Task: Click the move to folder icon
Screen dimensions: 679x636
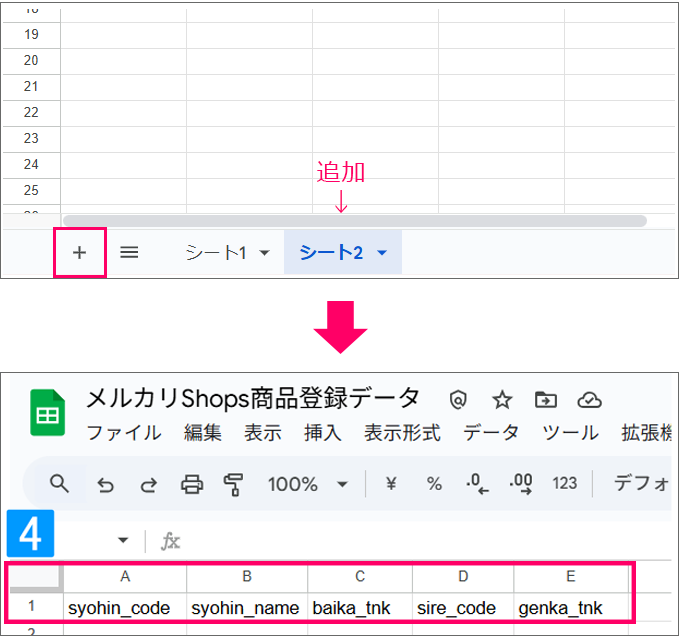Action: pyautogui.click(x=546, y=400)
